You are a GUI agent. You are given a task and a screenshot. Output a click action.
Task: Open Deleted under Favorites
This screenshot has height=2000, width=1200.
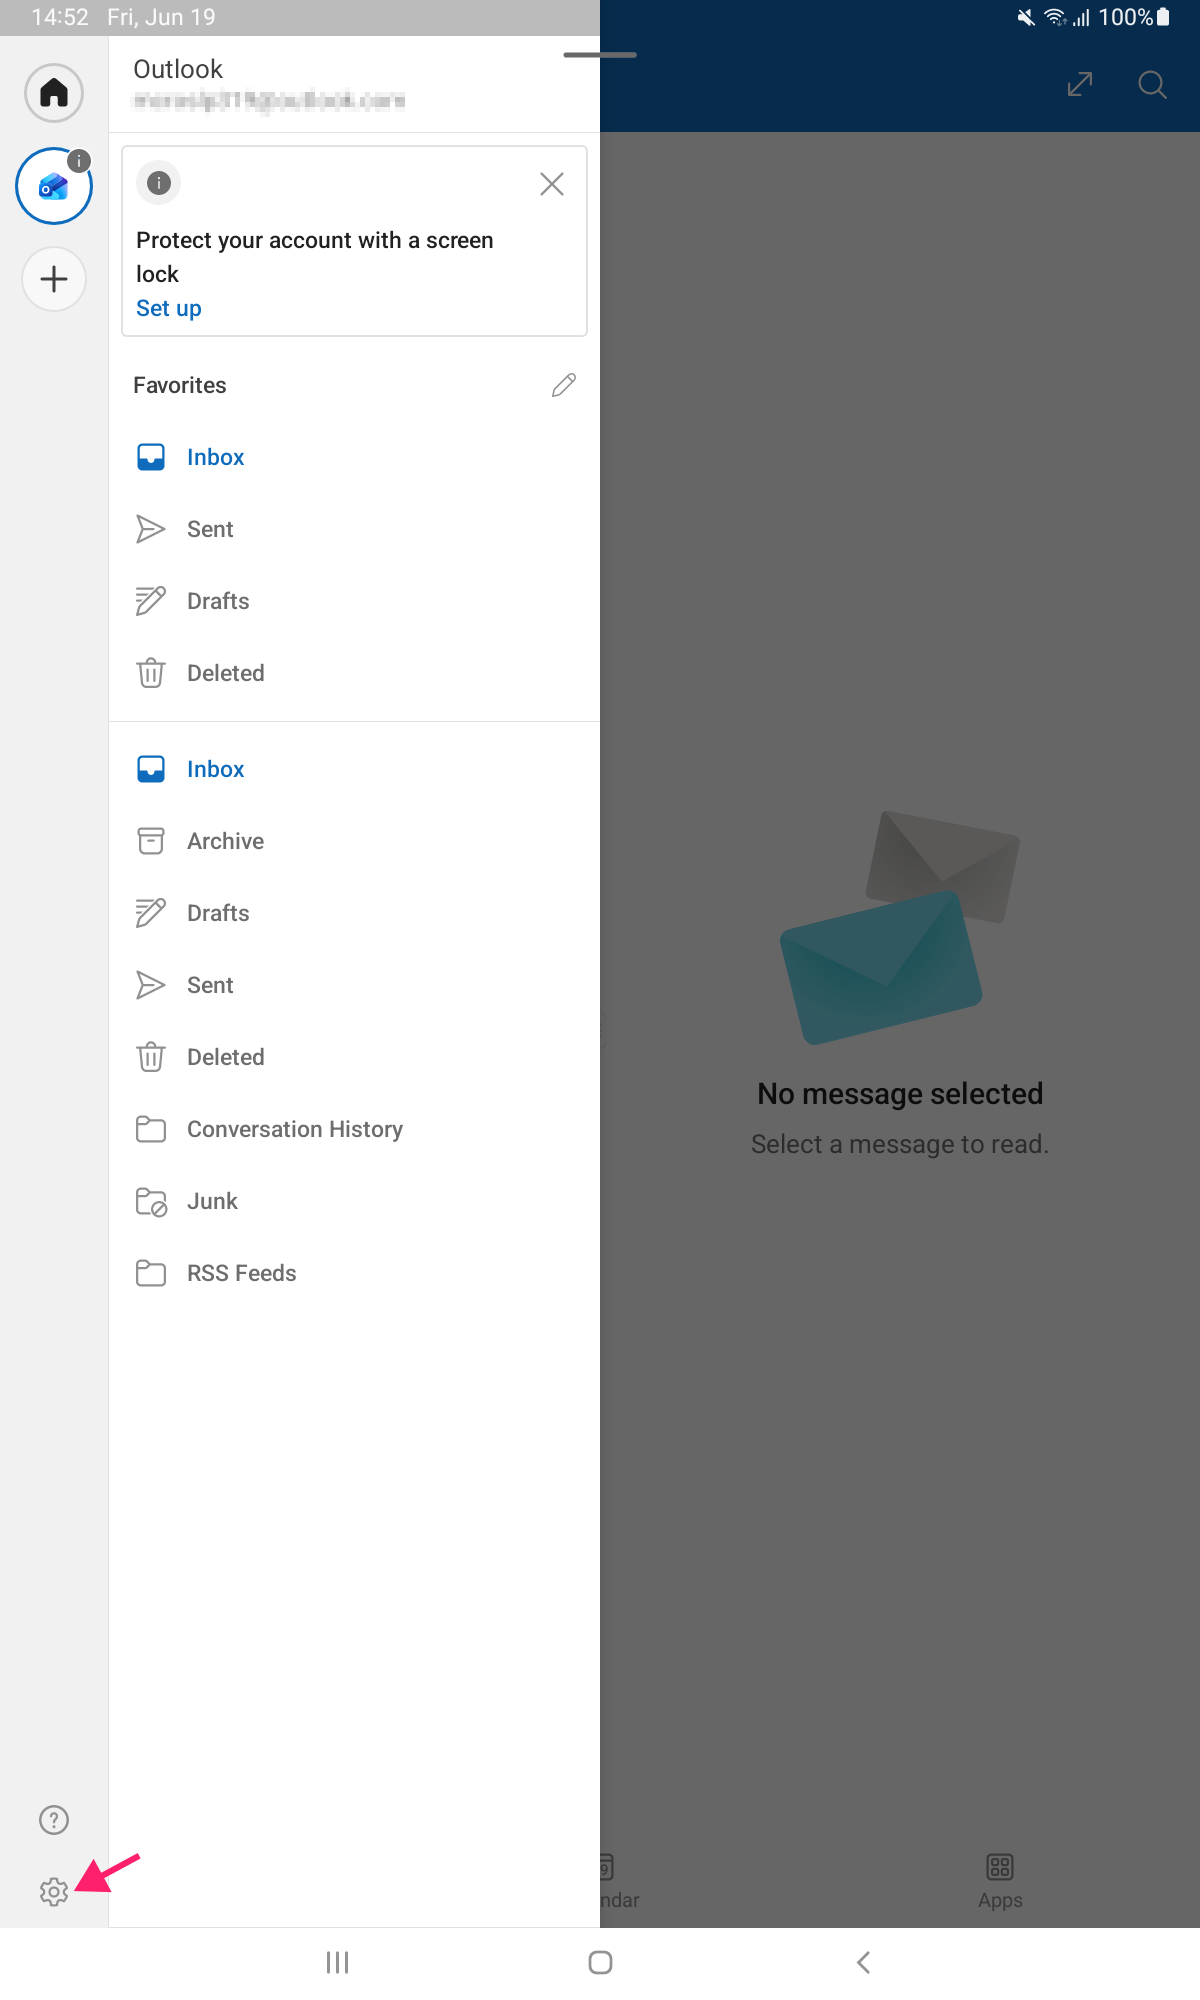354,673
